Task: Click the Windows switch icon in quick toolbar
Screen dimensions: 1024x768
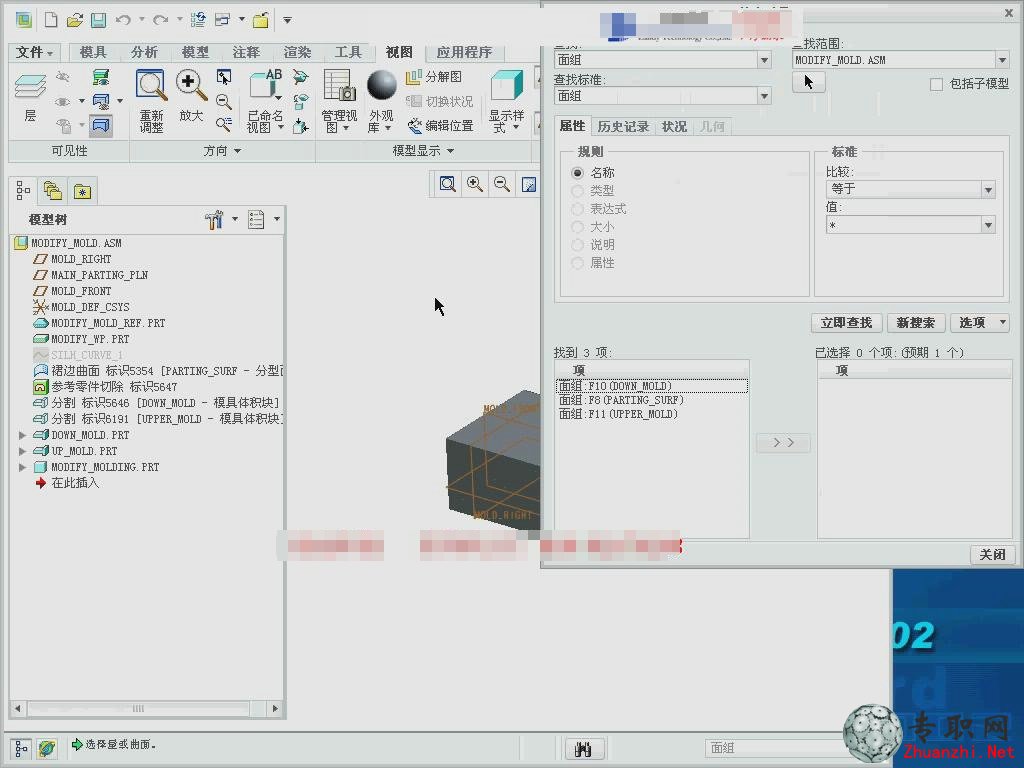Action: (x=223, y=20)
